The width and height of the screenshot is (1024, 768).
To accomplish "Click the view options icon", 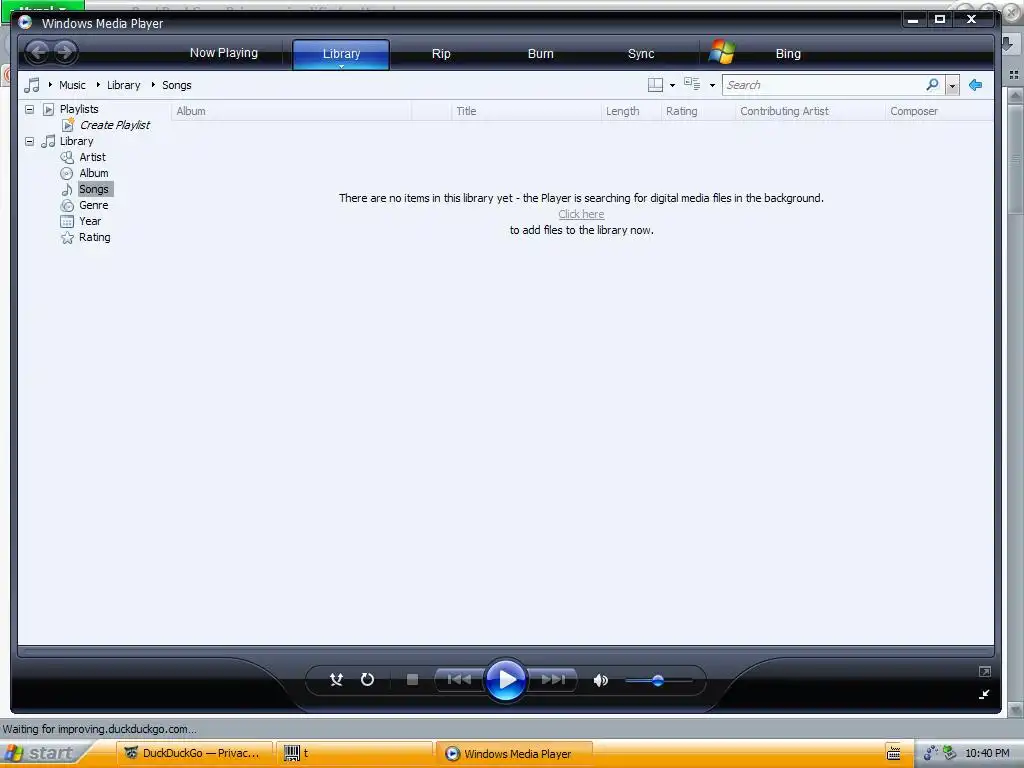I will click(x=692, y=84).
